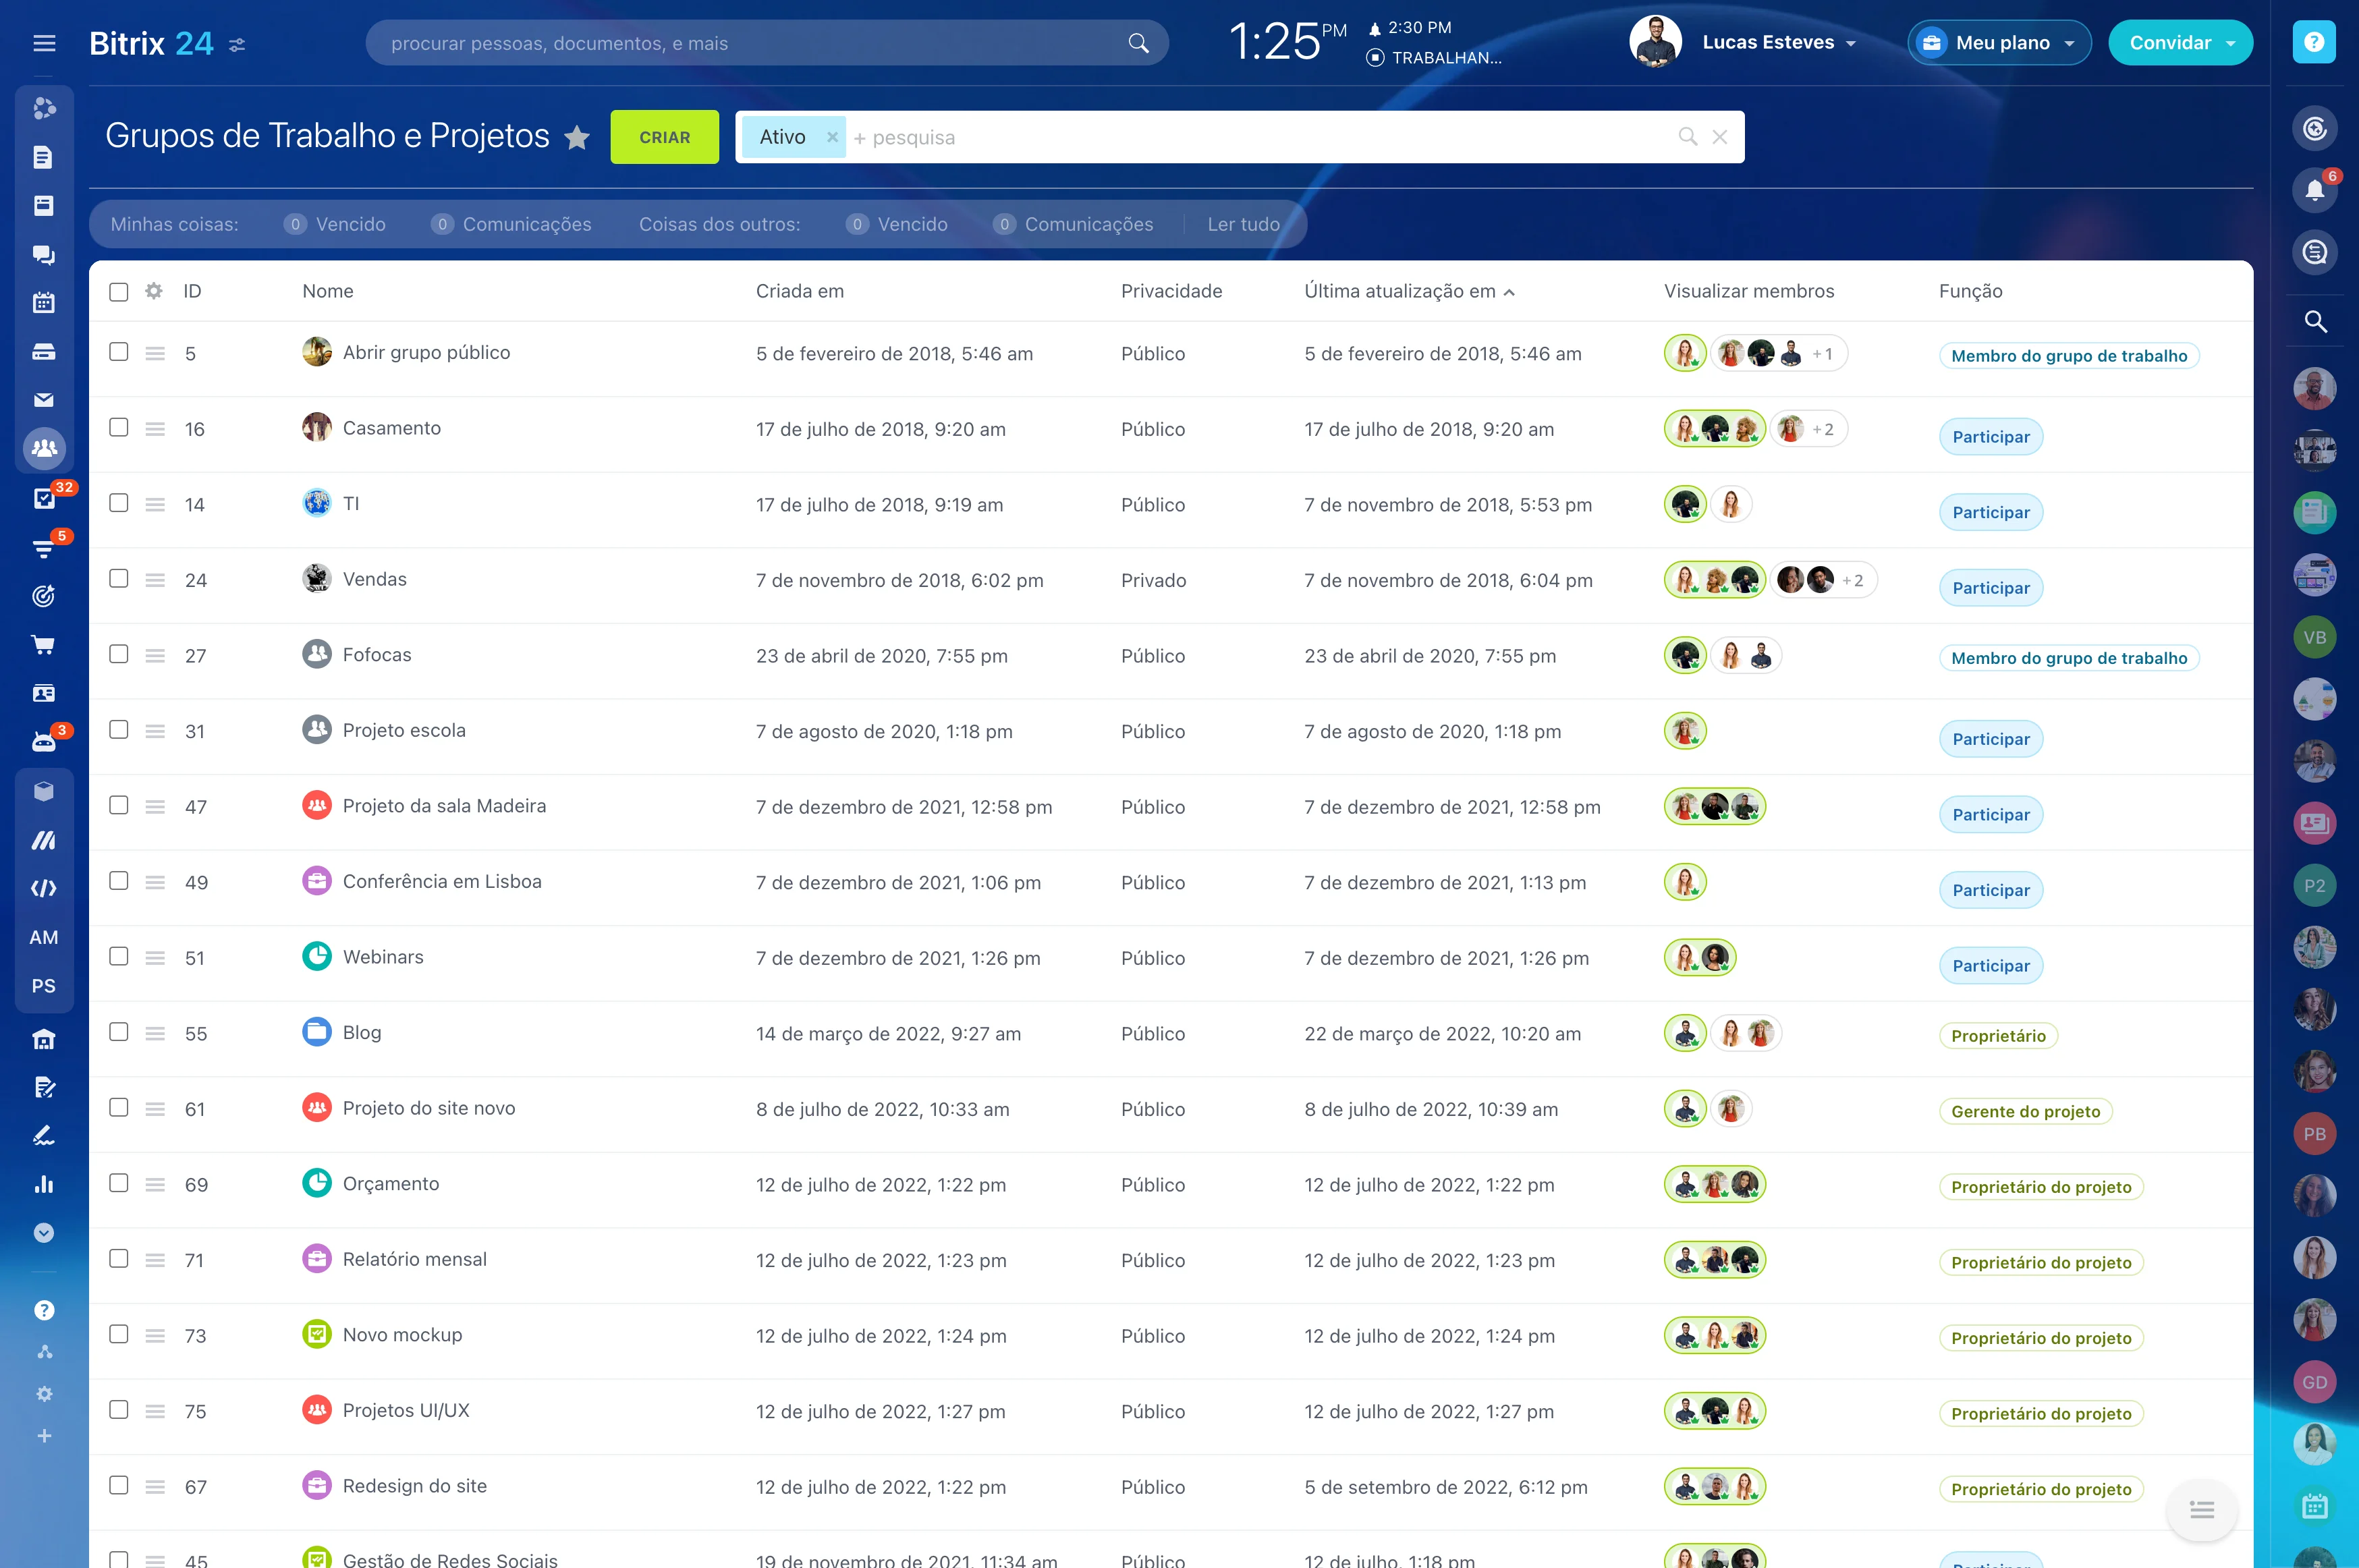Click the hamburger menu icon at top left
Screen dimensions: 2359x1568
(44, 43)
